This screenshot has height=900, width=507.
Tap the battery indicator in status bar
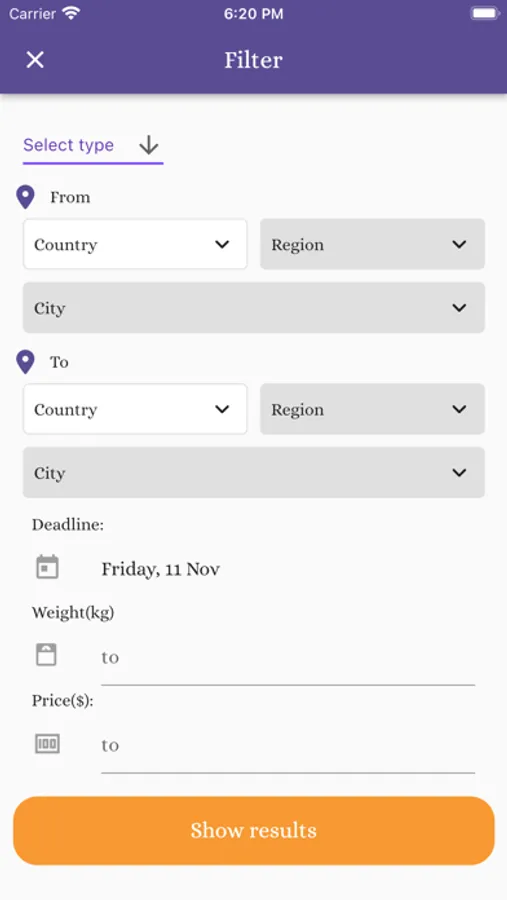[x=485, y=13]
